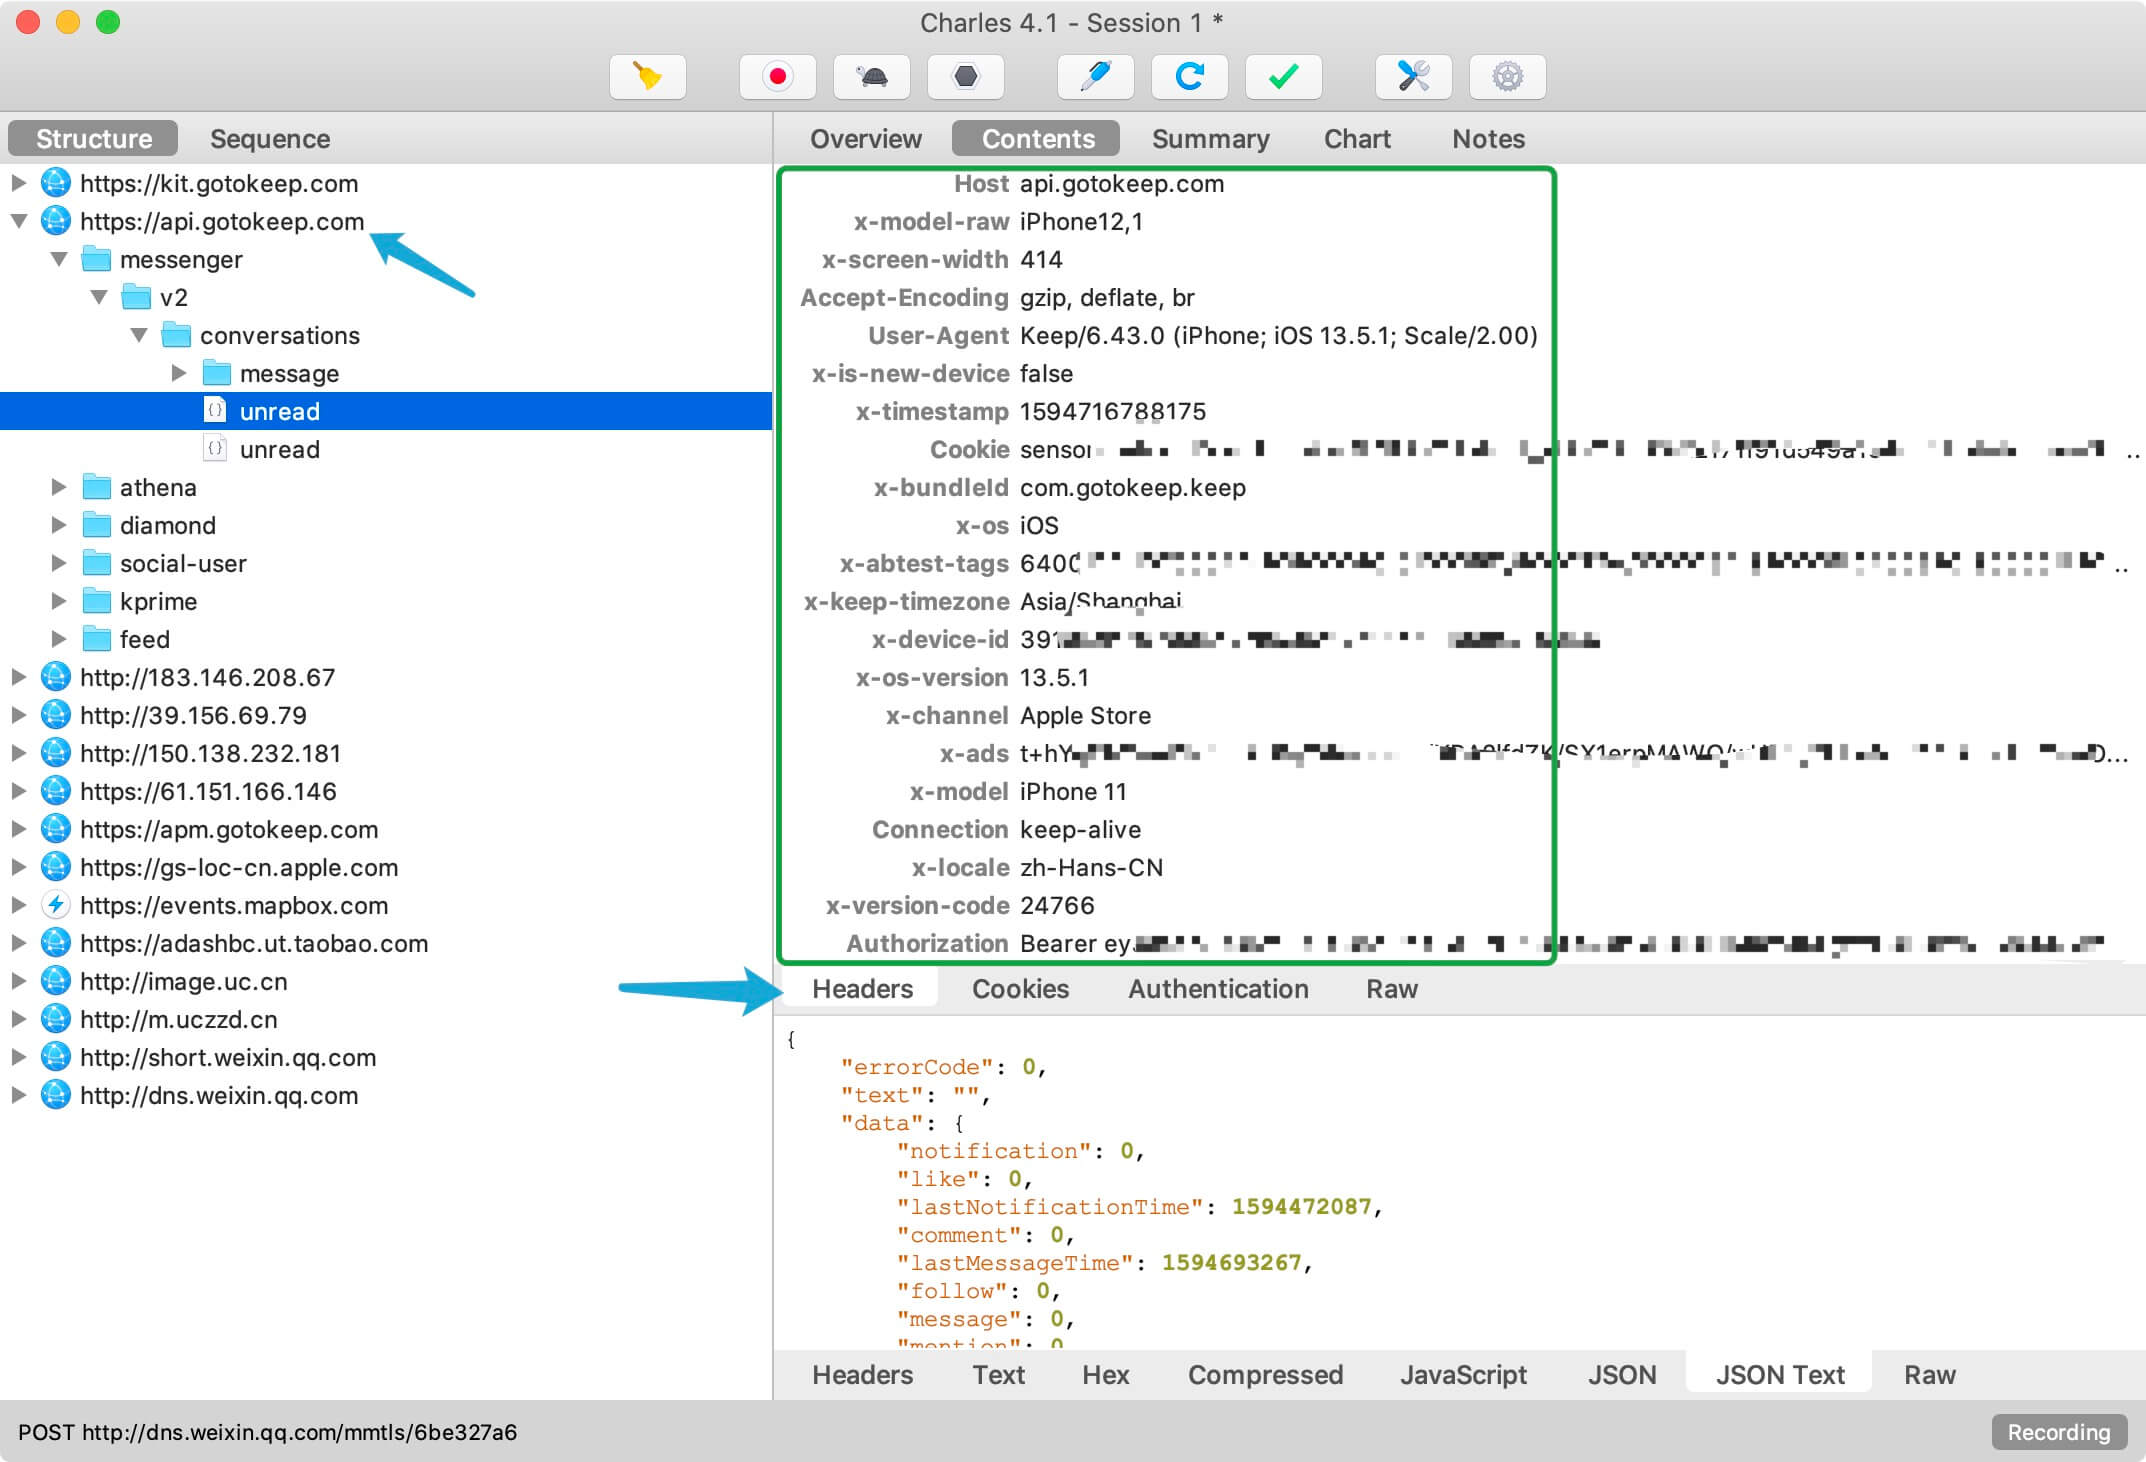Select request Headers tab
This screenshot has width=2146, height=1462.
coord(862,989)
